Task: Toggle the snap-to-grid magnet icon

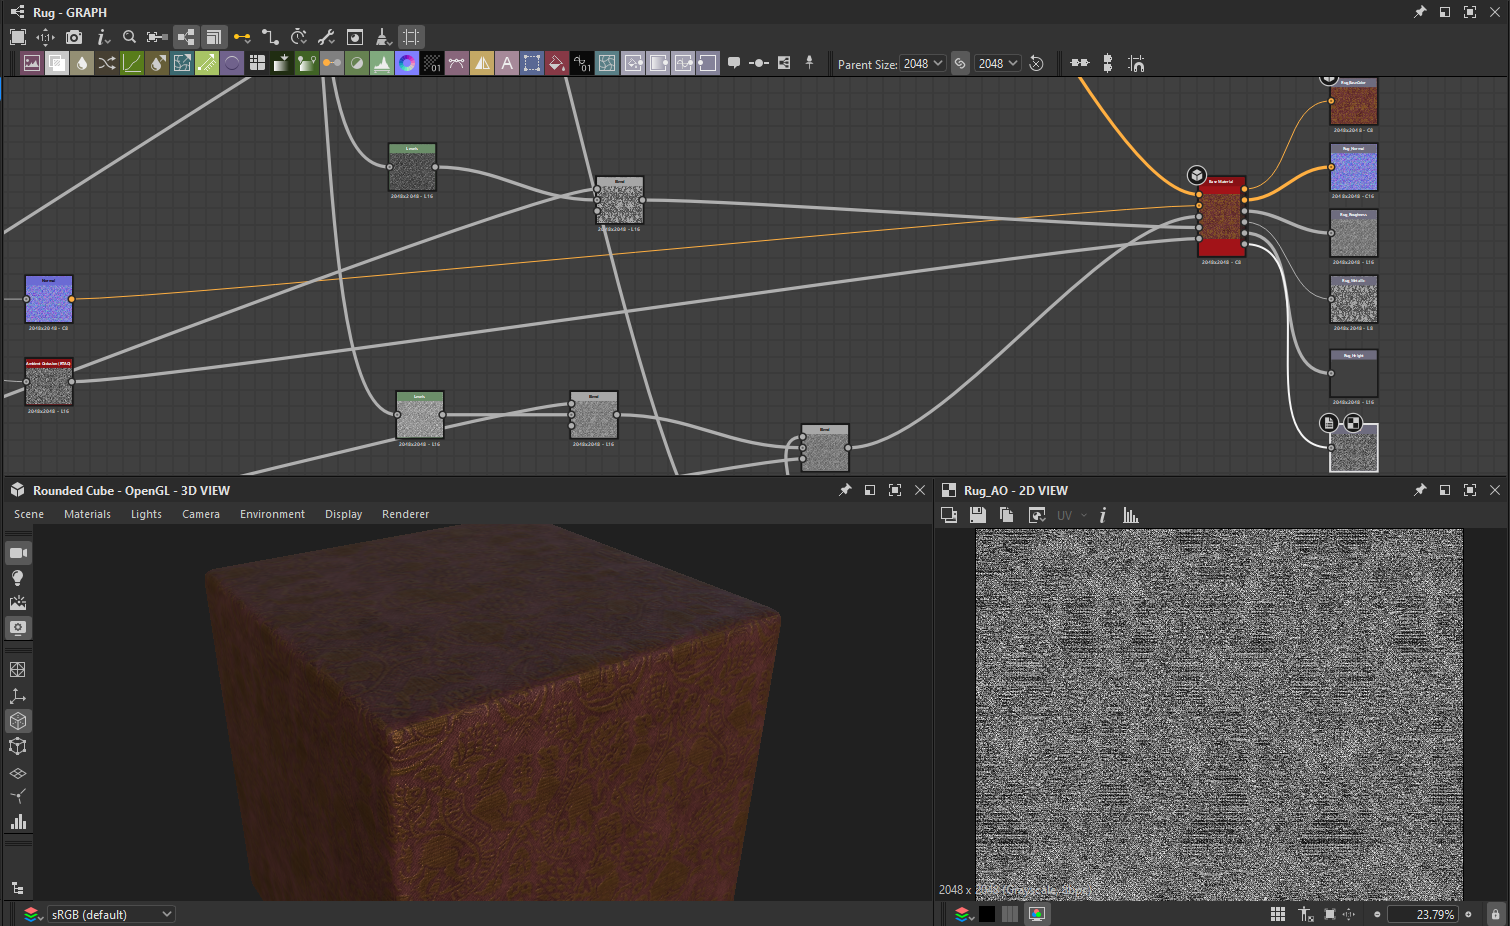Action: pyautogui.click(x=1136, y=63)
